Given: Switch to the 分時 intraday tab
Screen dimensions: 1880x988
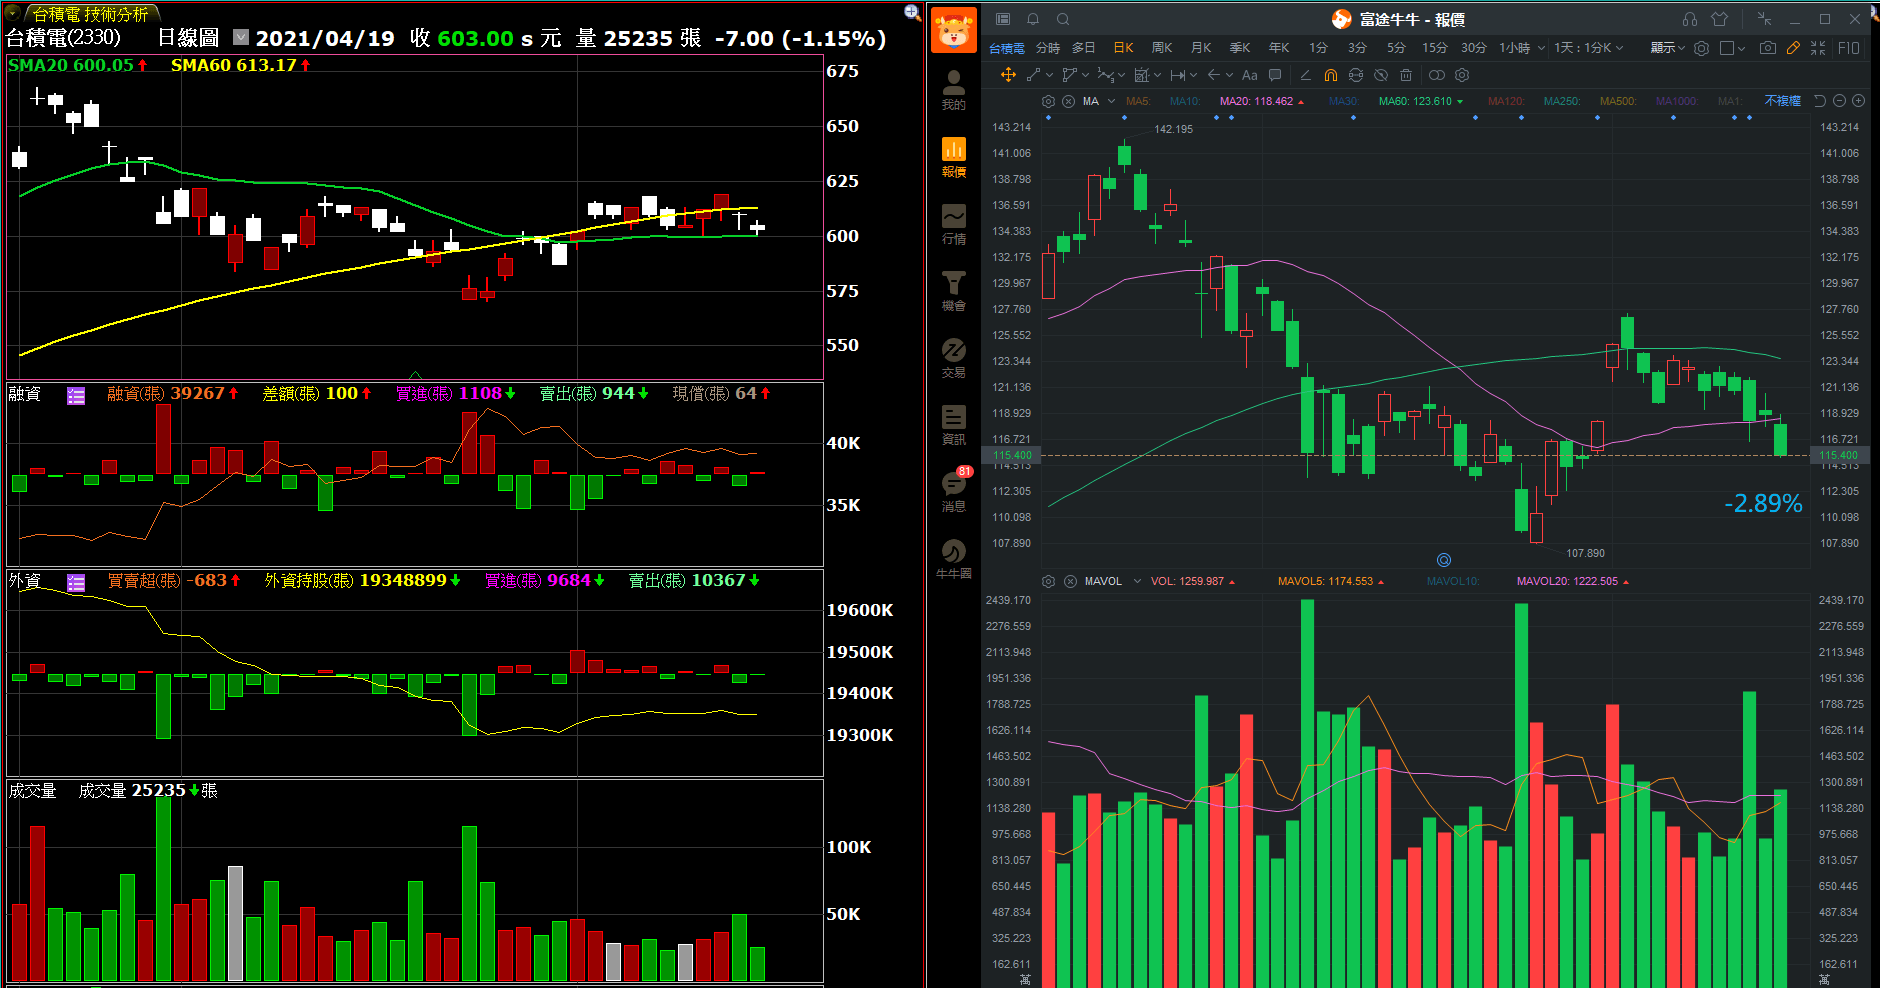Looking at the screenshot, I should pos(1047,48).
